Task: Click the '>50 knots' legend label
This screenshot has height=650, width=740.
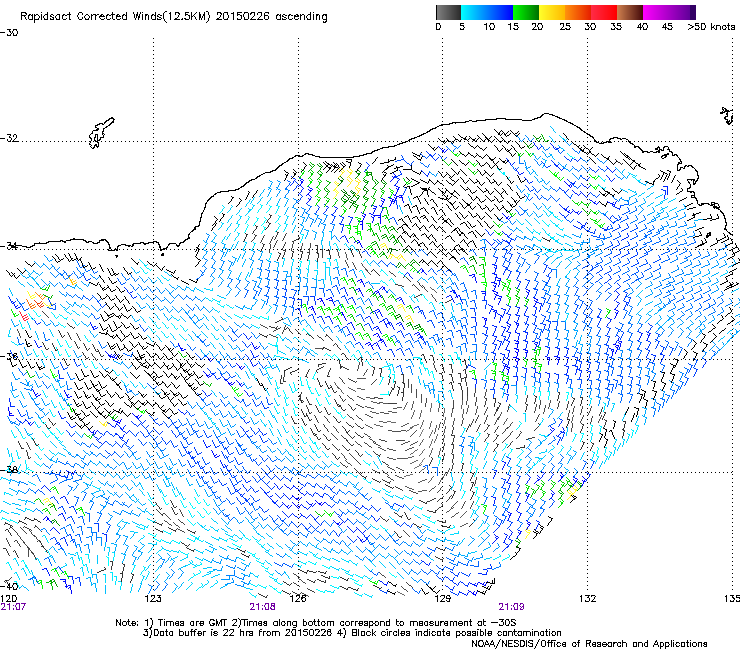Action: pos(711,27)
